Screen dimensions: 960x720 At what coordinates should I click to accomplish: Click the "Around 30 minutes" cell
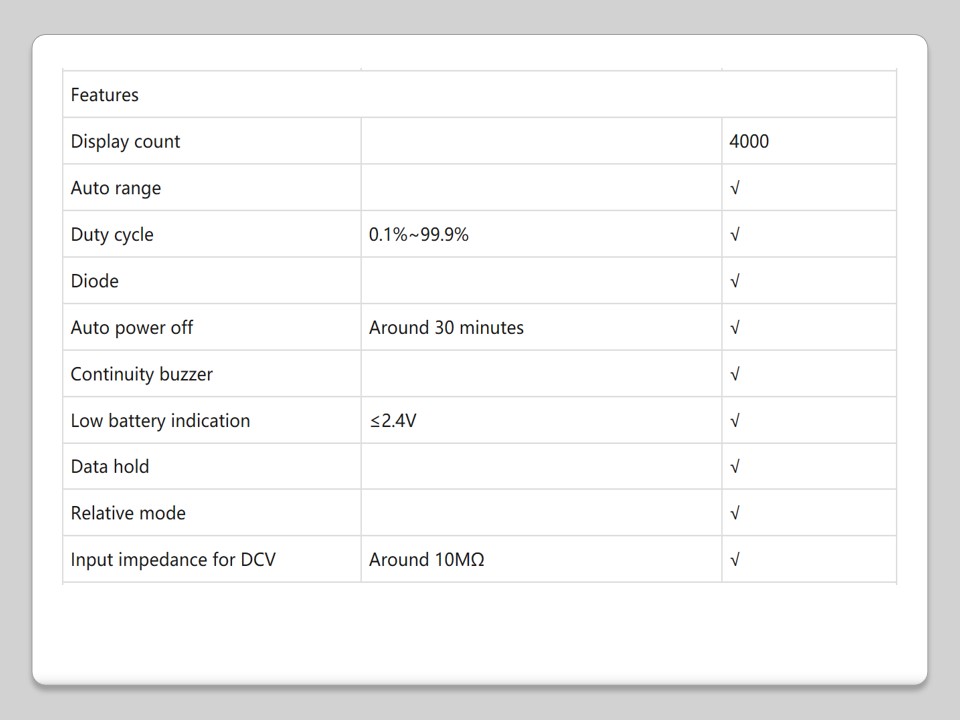pyautogui.click(x=446, y=327)
